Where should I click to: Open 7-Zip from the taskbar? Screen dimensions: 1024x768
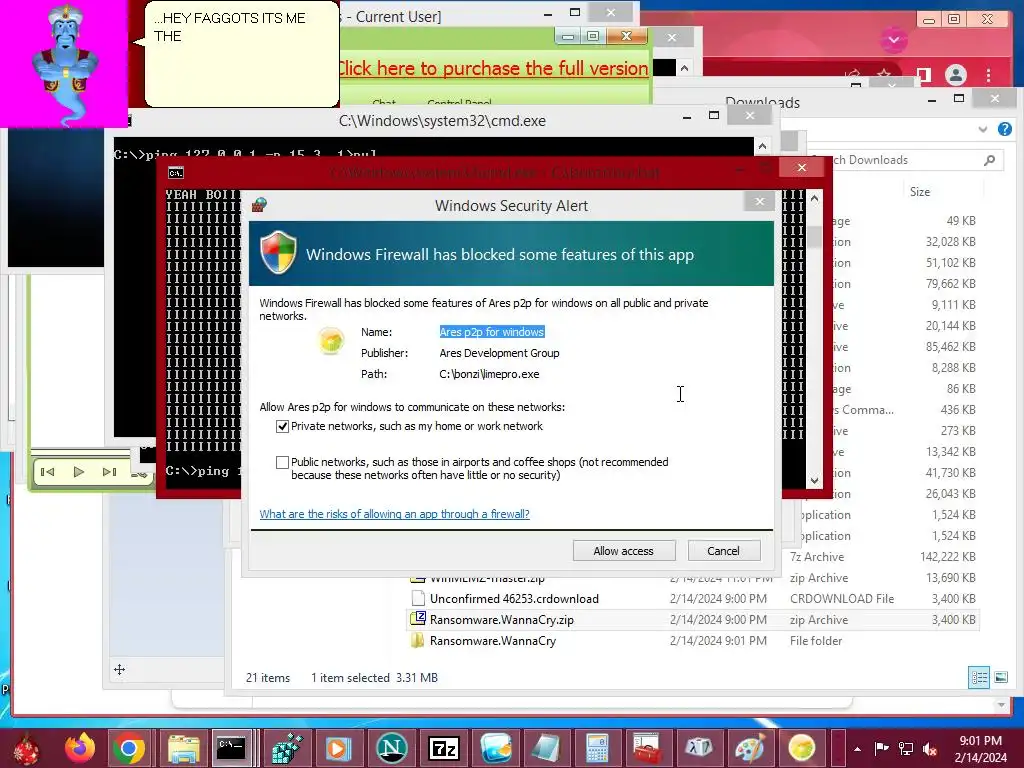[443, 748]
